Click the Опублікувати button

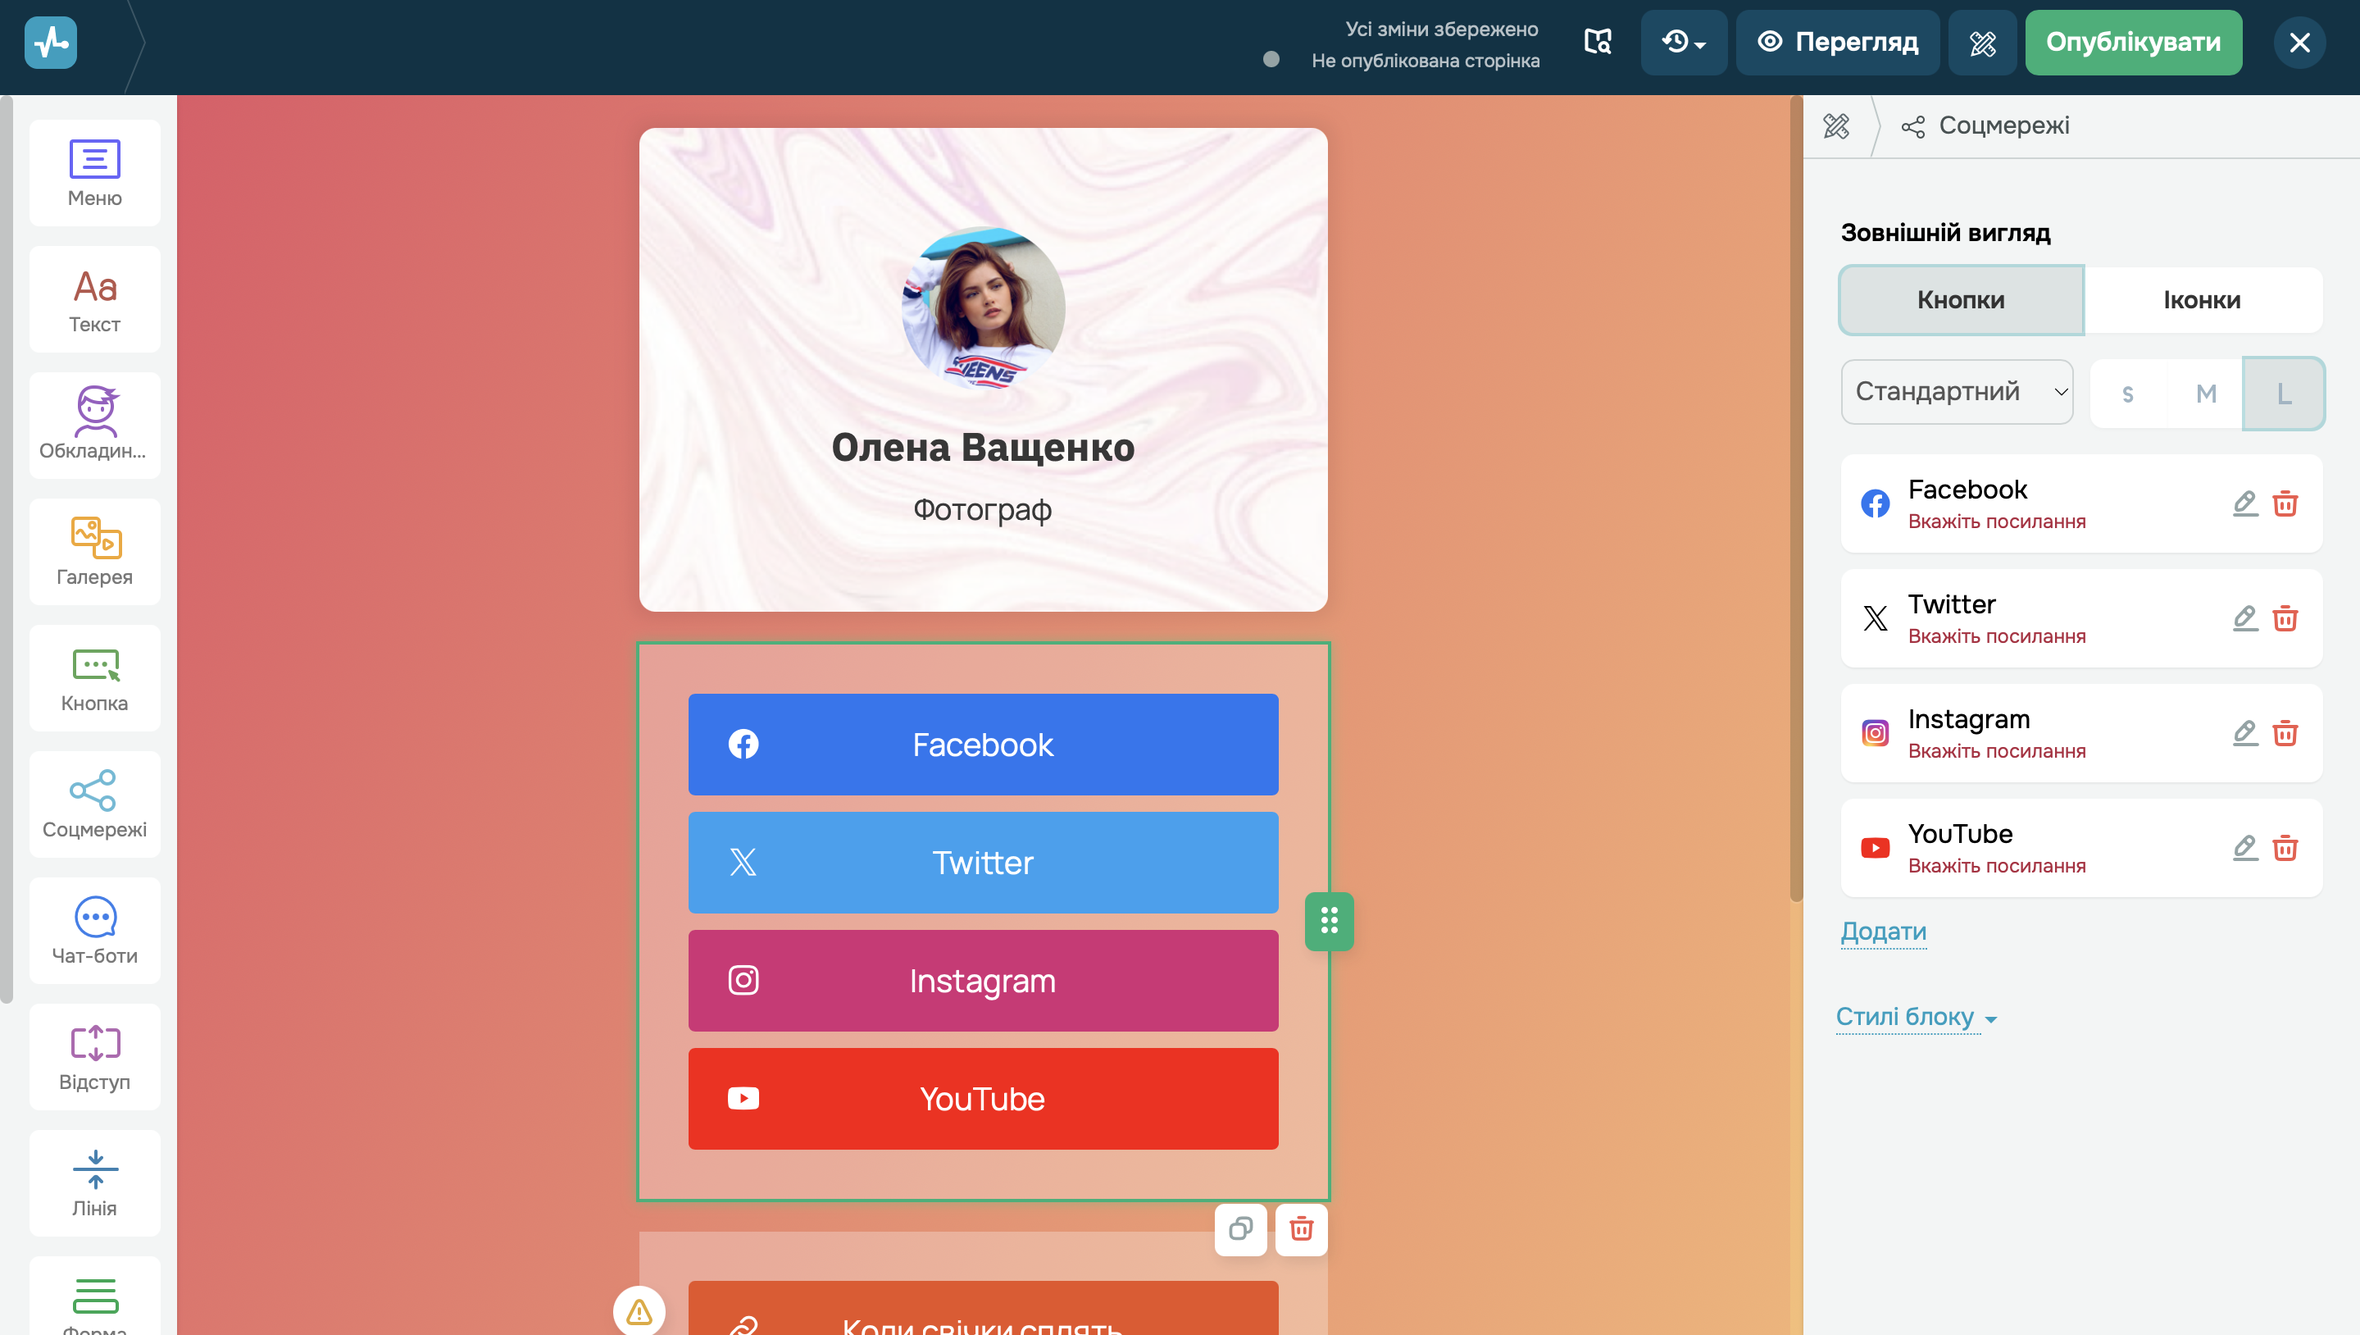[x=2133, y=42]
